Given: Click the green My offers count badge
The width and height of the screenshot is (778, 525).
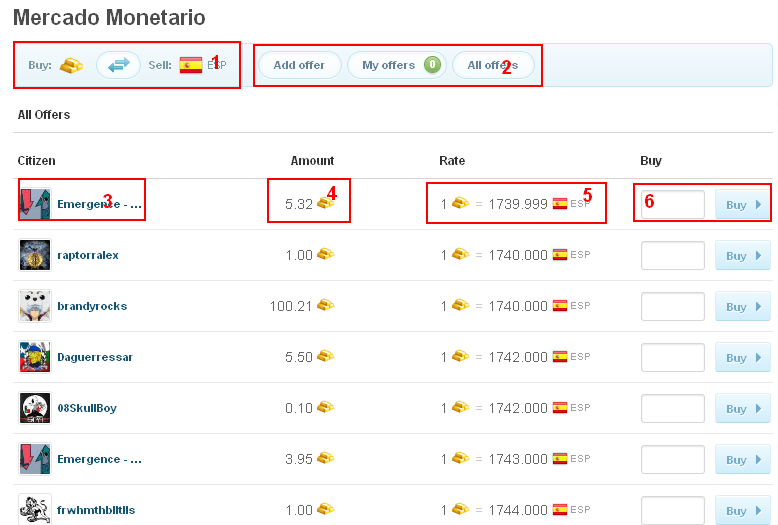Looking at the screenshot, I should pos(432,65).
